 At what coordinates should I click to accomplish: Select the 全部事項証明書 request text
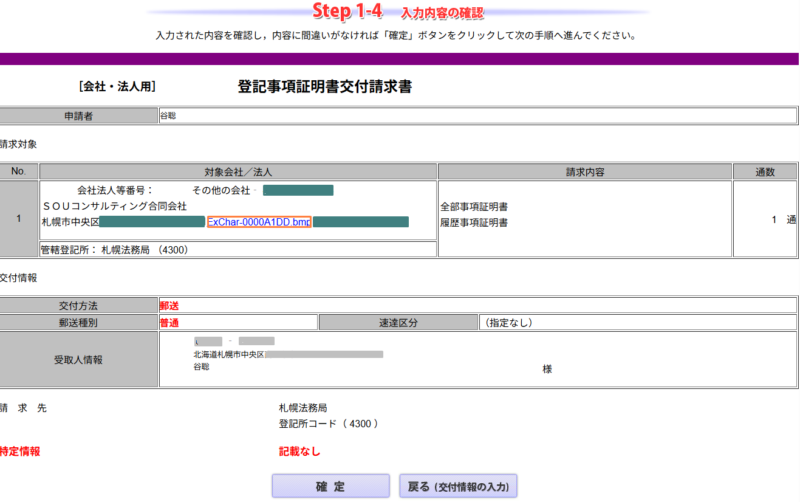click(474, 207)
